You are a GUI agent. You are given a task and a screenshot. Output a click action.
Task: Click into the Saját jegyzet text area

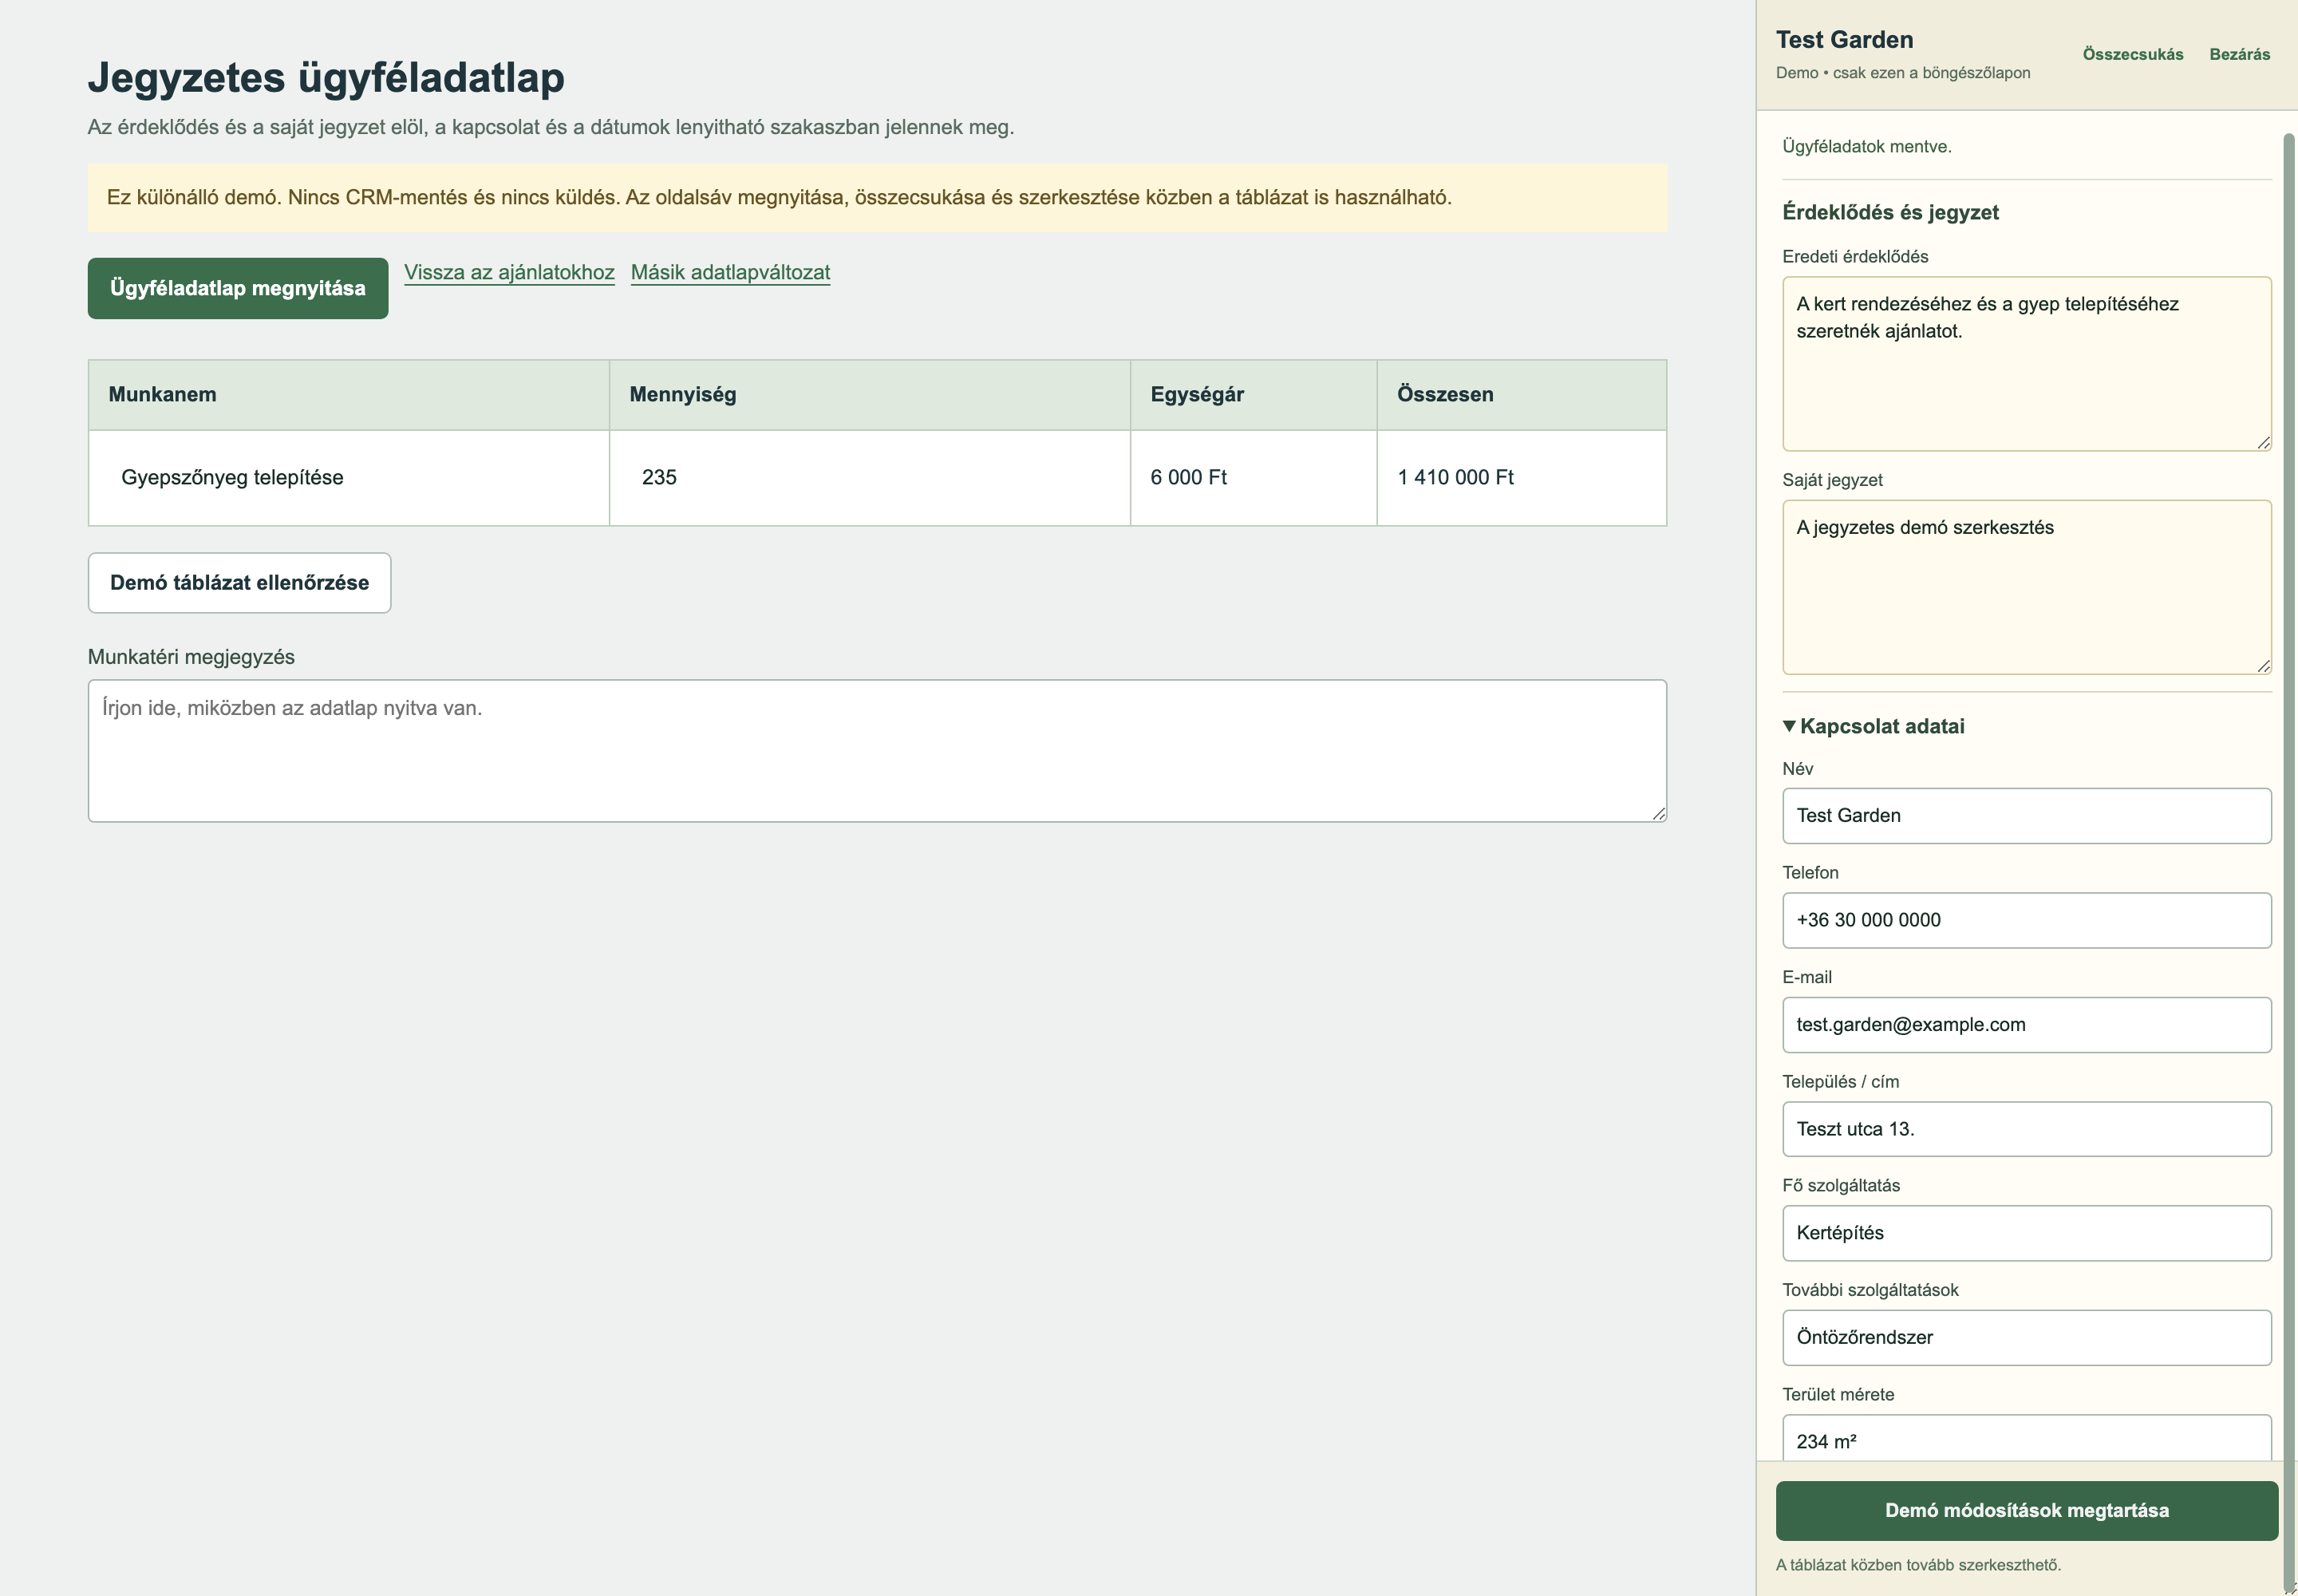pyautogui.click(x=2026, y=587)
